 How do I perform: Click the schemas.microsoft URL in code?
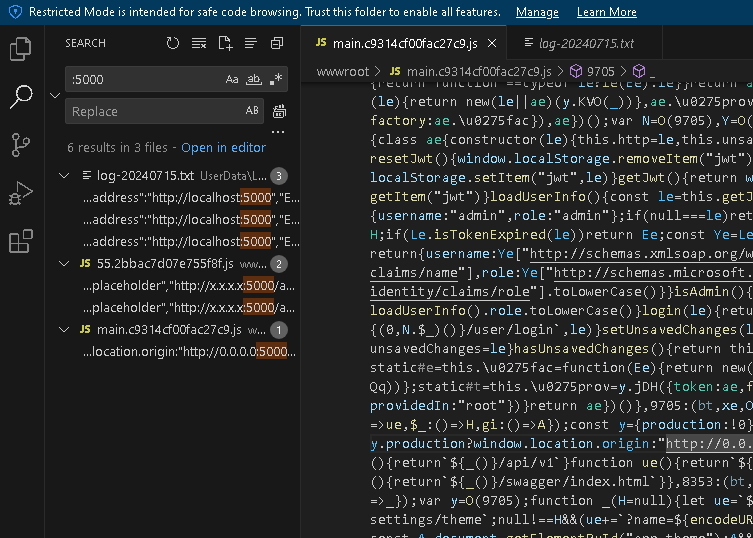(653, 273)
